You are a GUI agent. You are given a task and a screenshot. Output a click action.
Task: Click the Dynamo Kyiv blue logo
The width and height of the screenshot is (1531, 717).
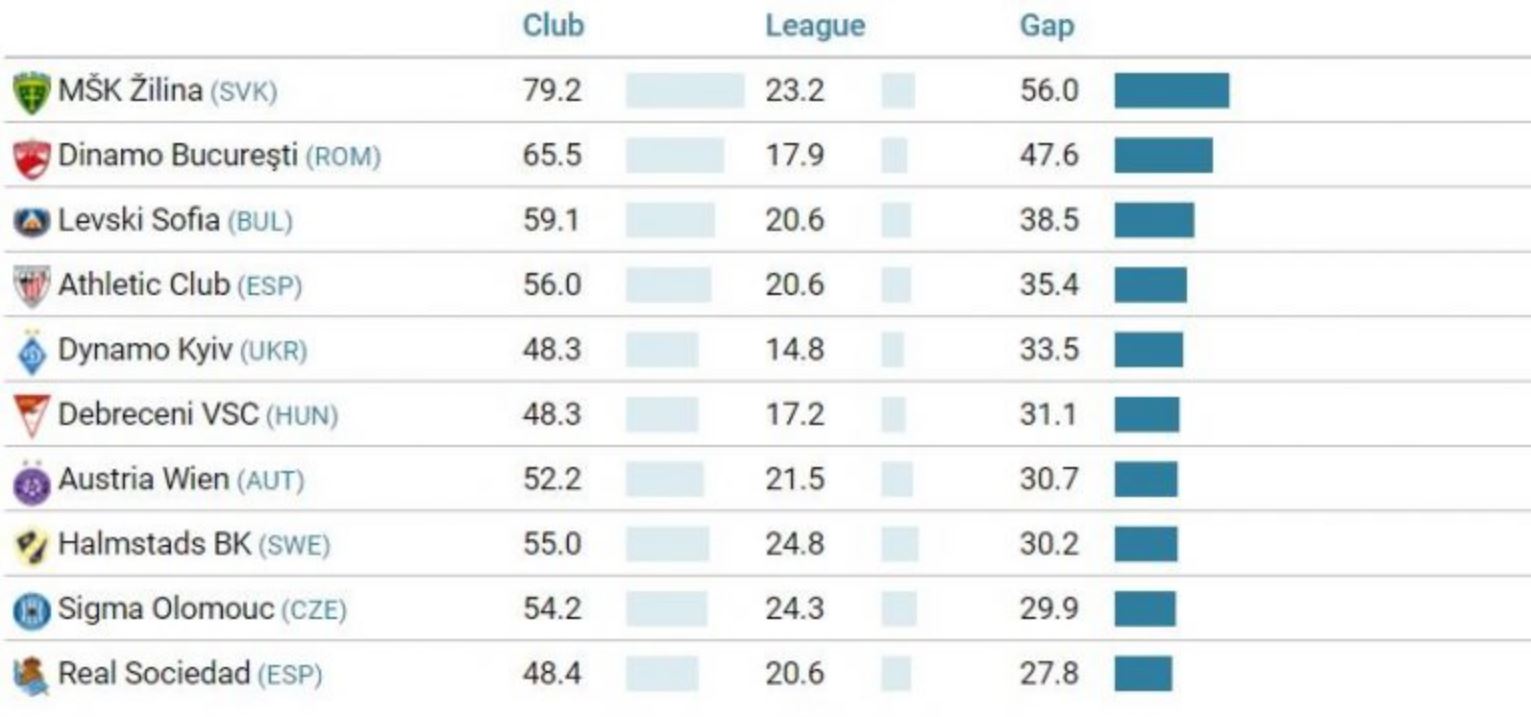pos(31,351)
